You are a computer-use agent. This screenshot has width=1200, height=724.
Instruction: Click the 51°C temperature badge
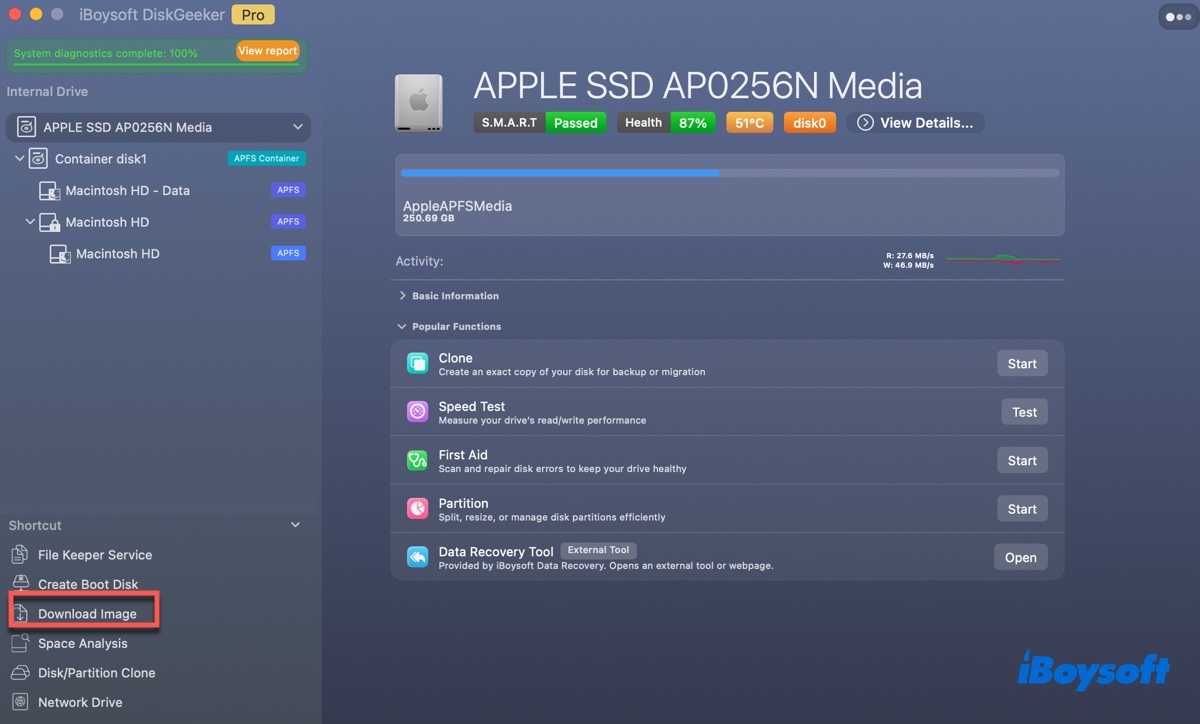pos(749,123)
